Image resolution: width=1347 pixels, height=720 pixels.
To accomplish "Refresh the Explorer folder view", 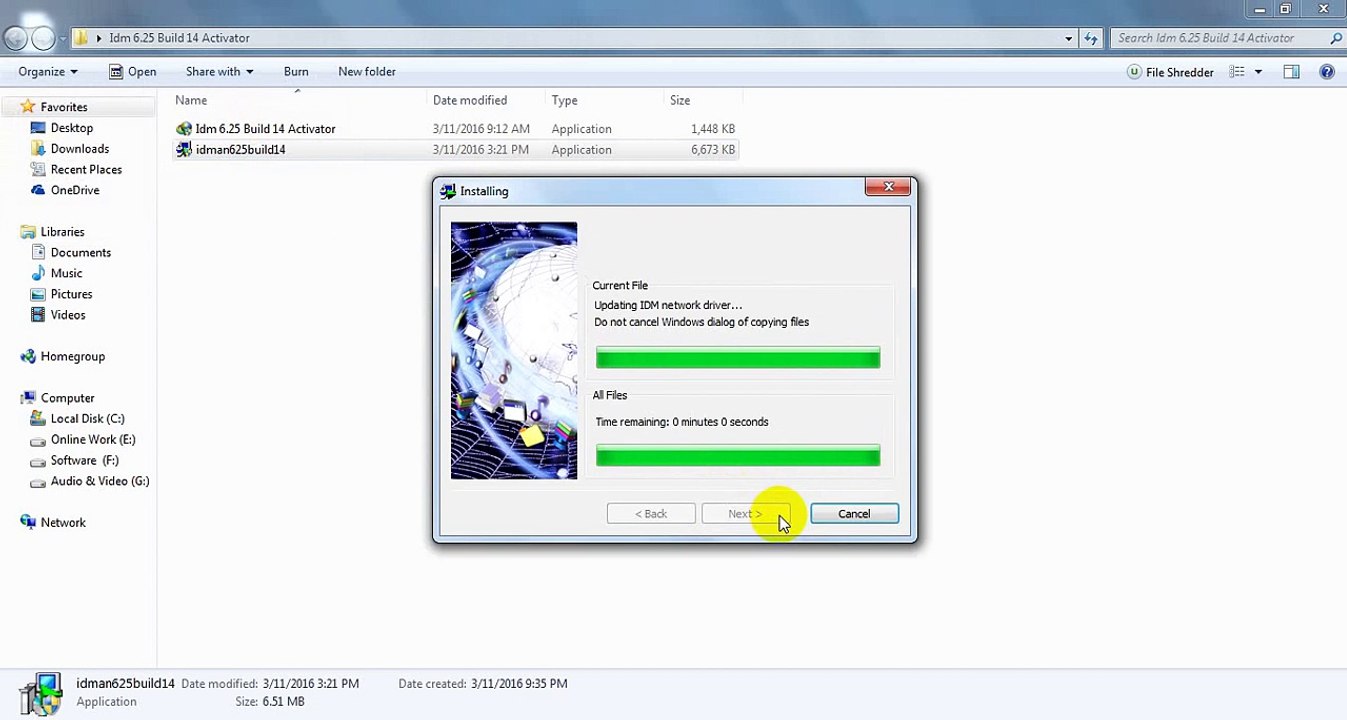I will [x=1092, y=38].
